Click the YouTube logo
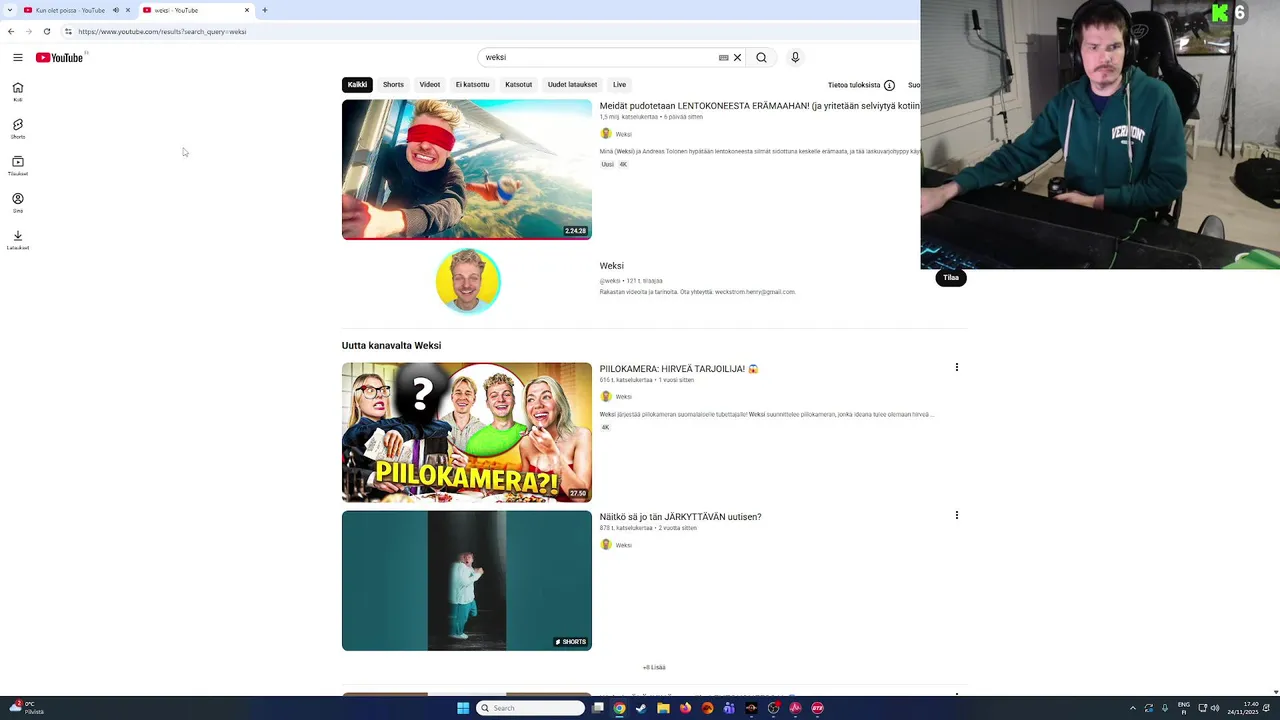This screenshot has height=720, width=1280. pos(60,57)
